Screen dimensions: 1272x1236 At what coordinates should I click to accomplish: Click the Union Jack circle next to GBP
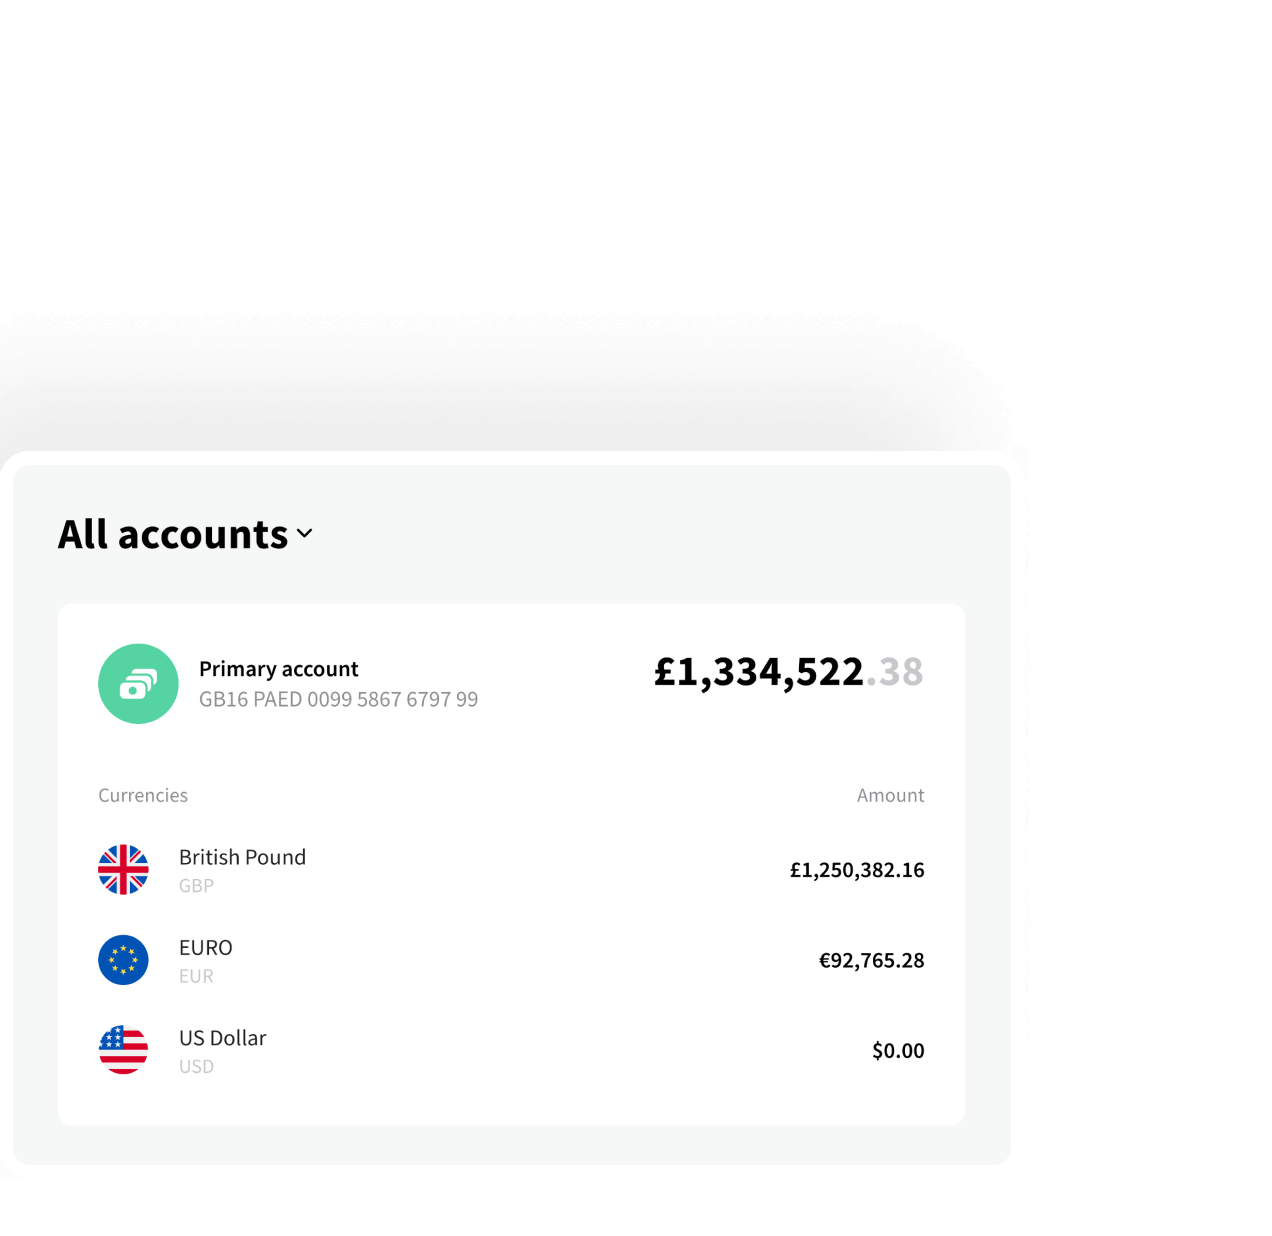(x=123, y=870)
